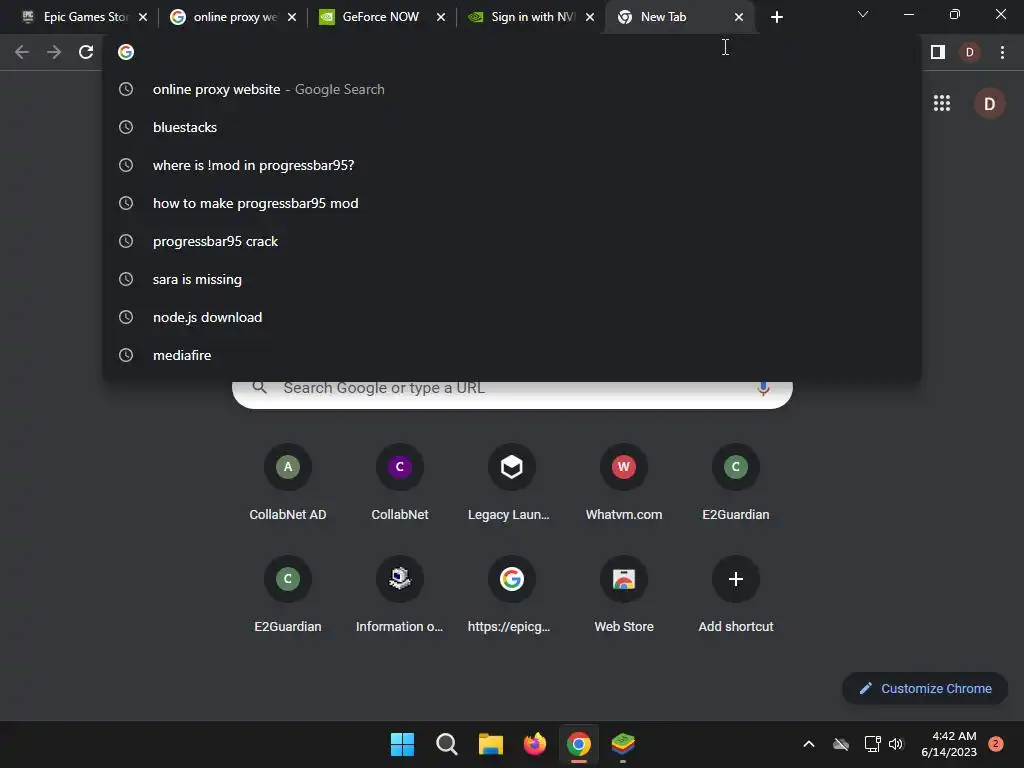Select suggestion "mediafire"
The height and width of the screenshot is (768, 1024).
(512, 355)
